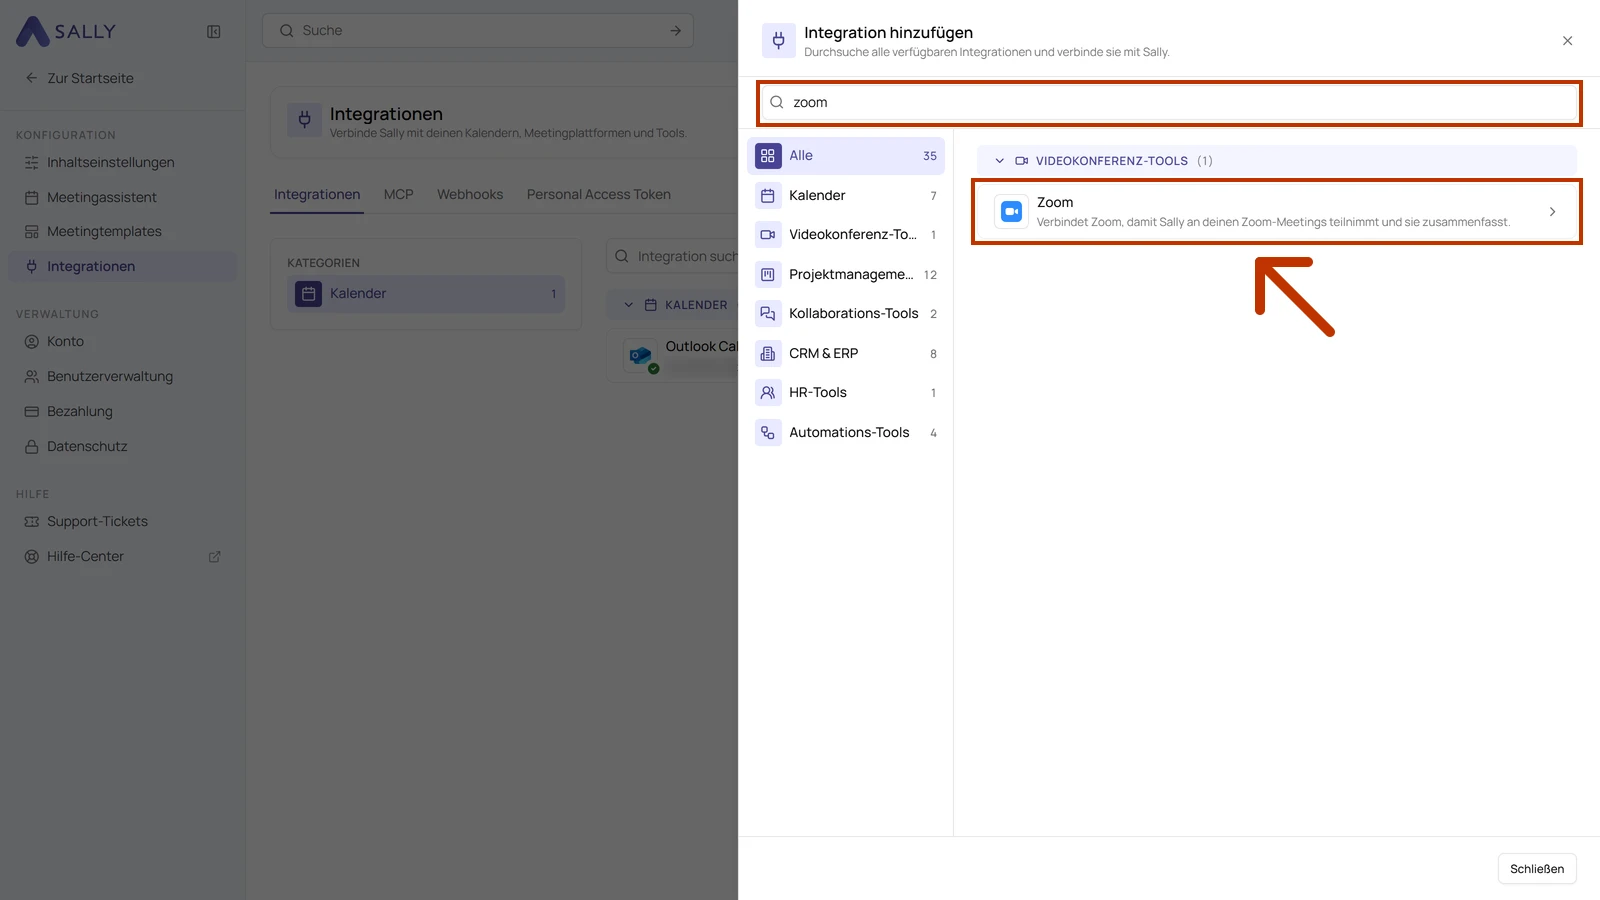Click the Zoom camera app icon
1600x900 pixels.
(1012, 212)
